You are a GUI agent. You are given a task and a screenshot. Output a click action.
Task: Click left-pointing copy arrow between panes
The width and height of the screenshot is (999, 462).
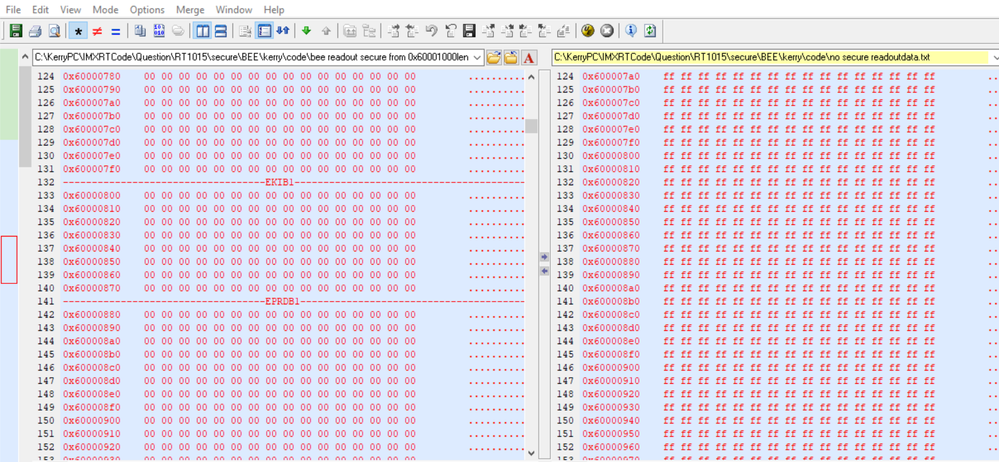point(544,271)
